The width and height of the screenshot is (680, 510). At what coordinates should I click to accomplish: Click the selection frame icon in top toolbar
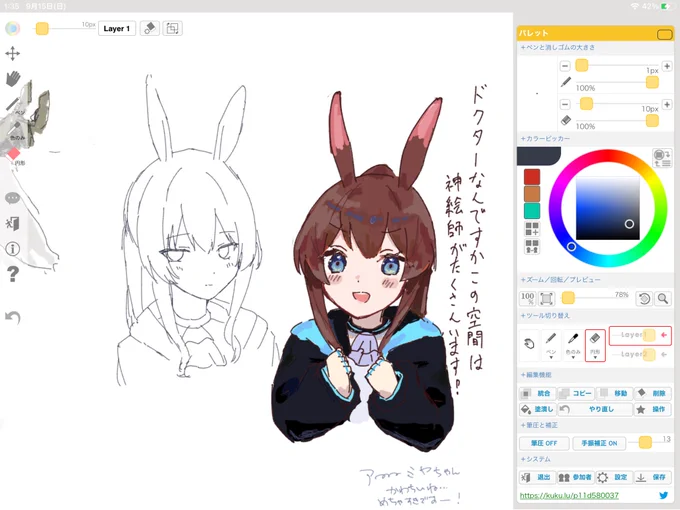click(172, 29)
